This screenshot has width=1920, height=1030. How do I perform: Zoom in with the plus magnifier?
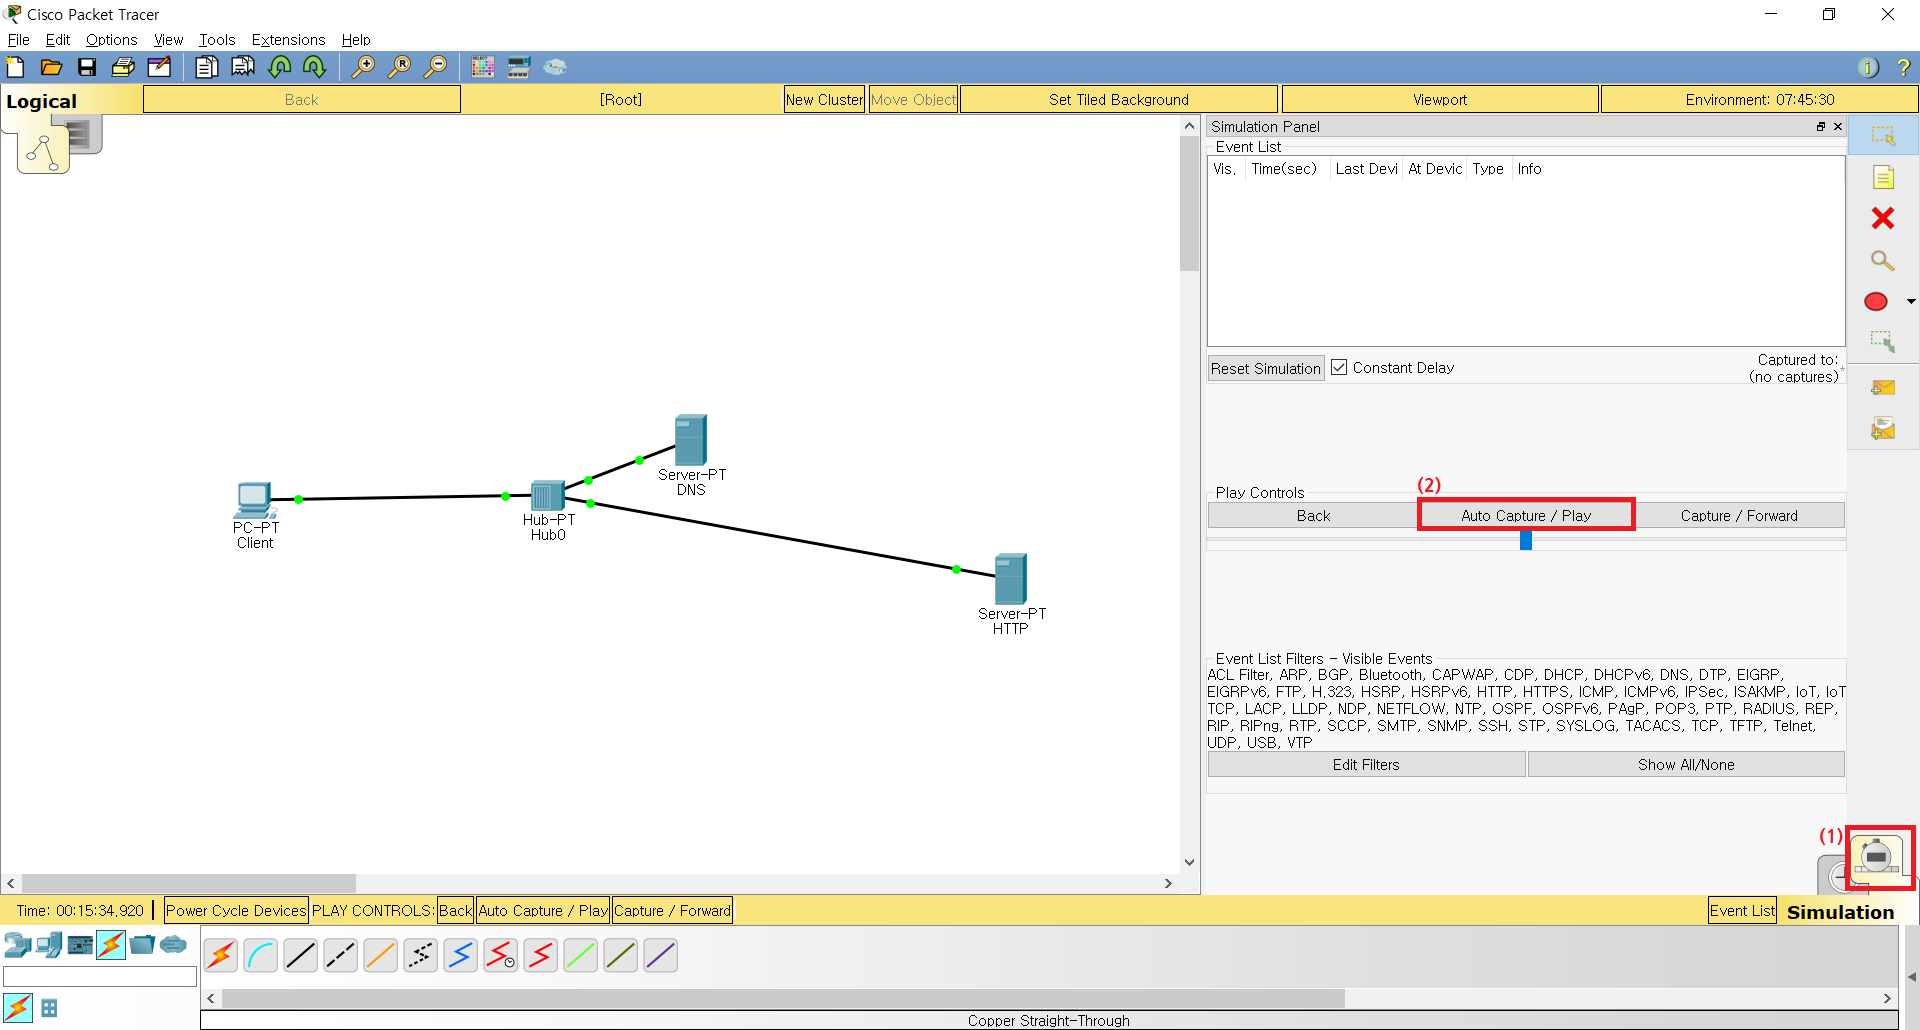tap(363, 67)
